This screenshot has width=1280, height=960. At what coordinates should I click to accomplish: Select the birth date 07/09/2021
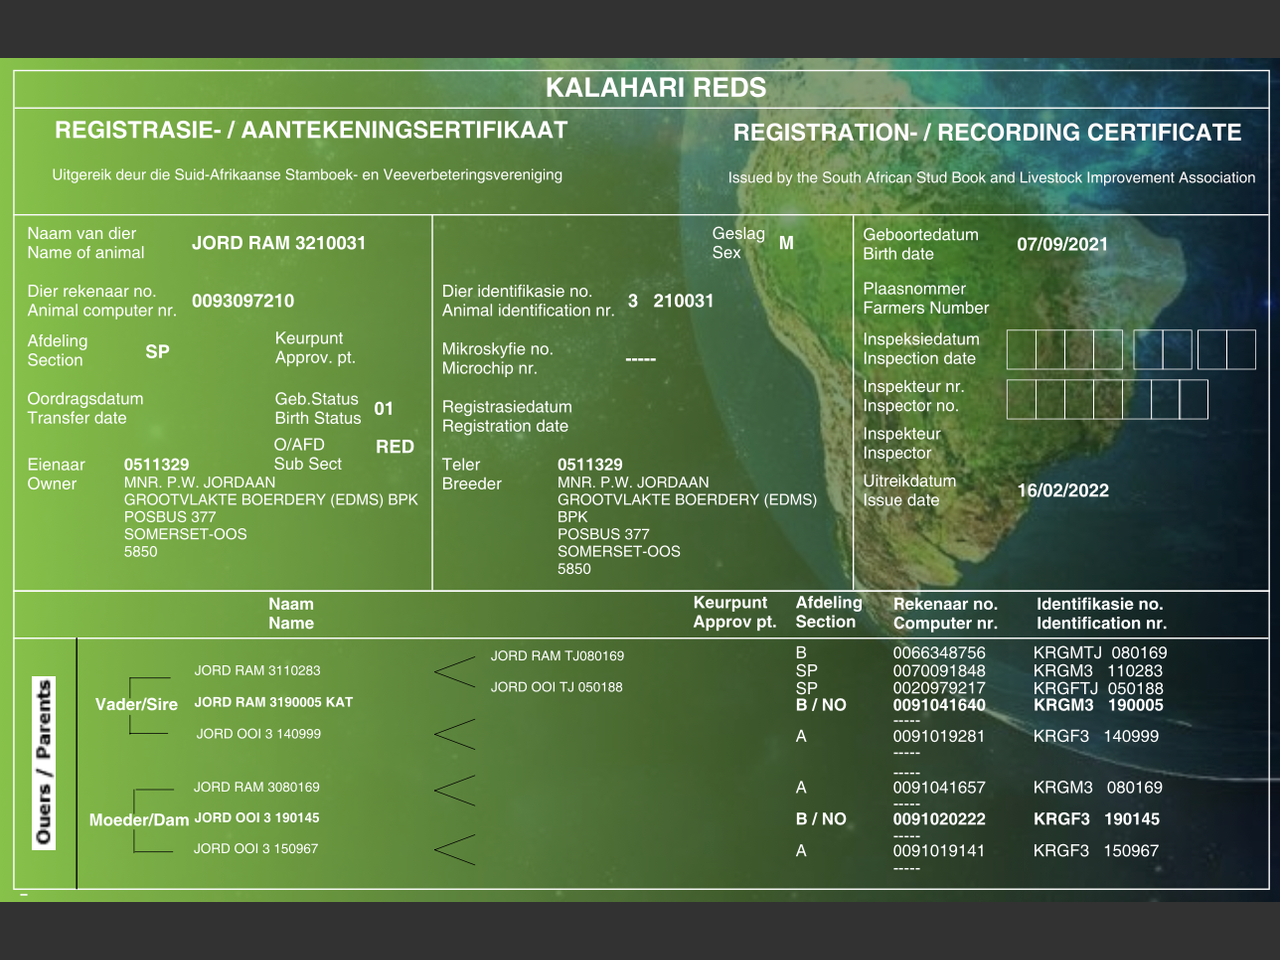click(x=1062, y=244)
